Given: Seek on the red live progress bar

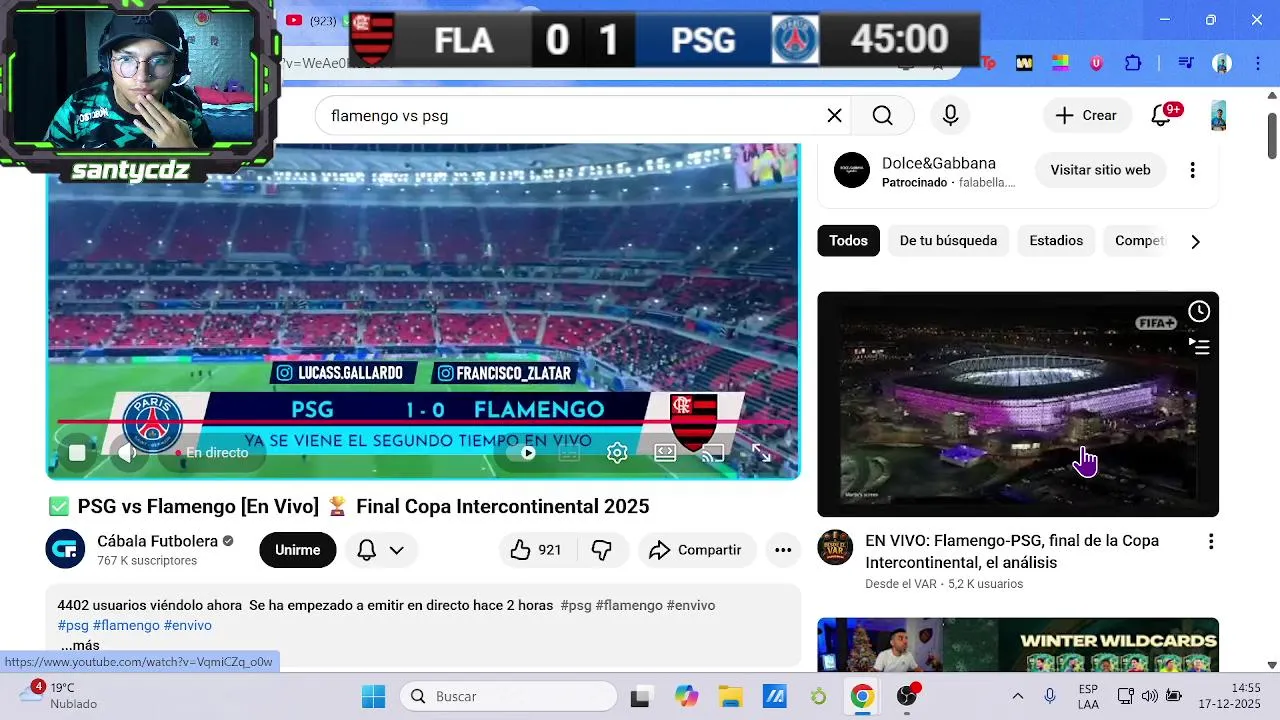Looking at the screenshot, I should click(423, 423).
